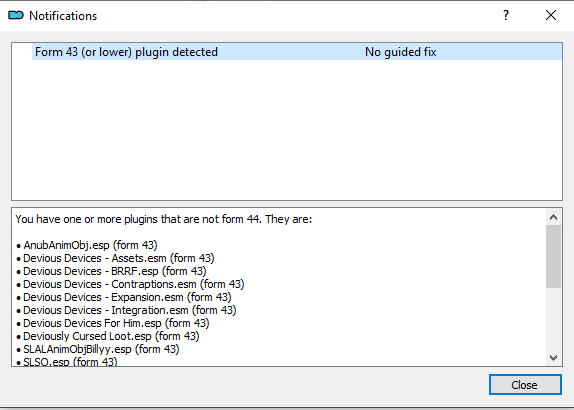Click the 'AnubAnimObj.esp (form 43)' line
Screen dimensions: 574x410
pos(90,245)
